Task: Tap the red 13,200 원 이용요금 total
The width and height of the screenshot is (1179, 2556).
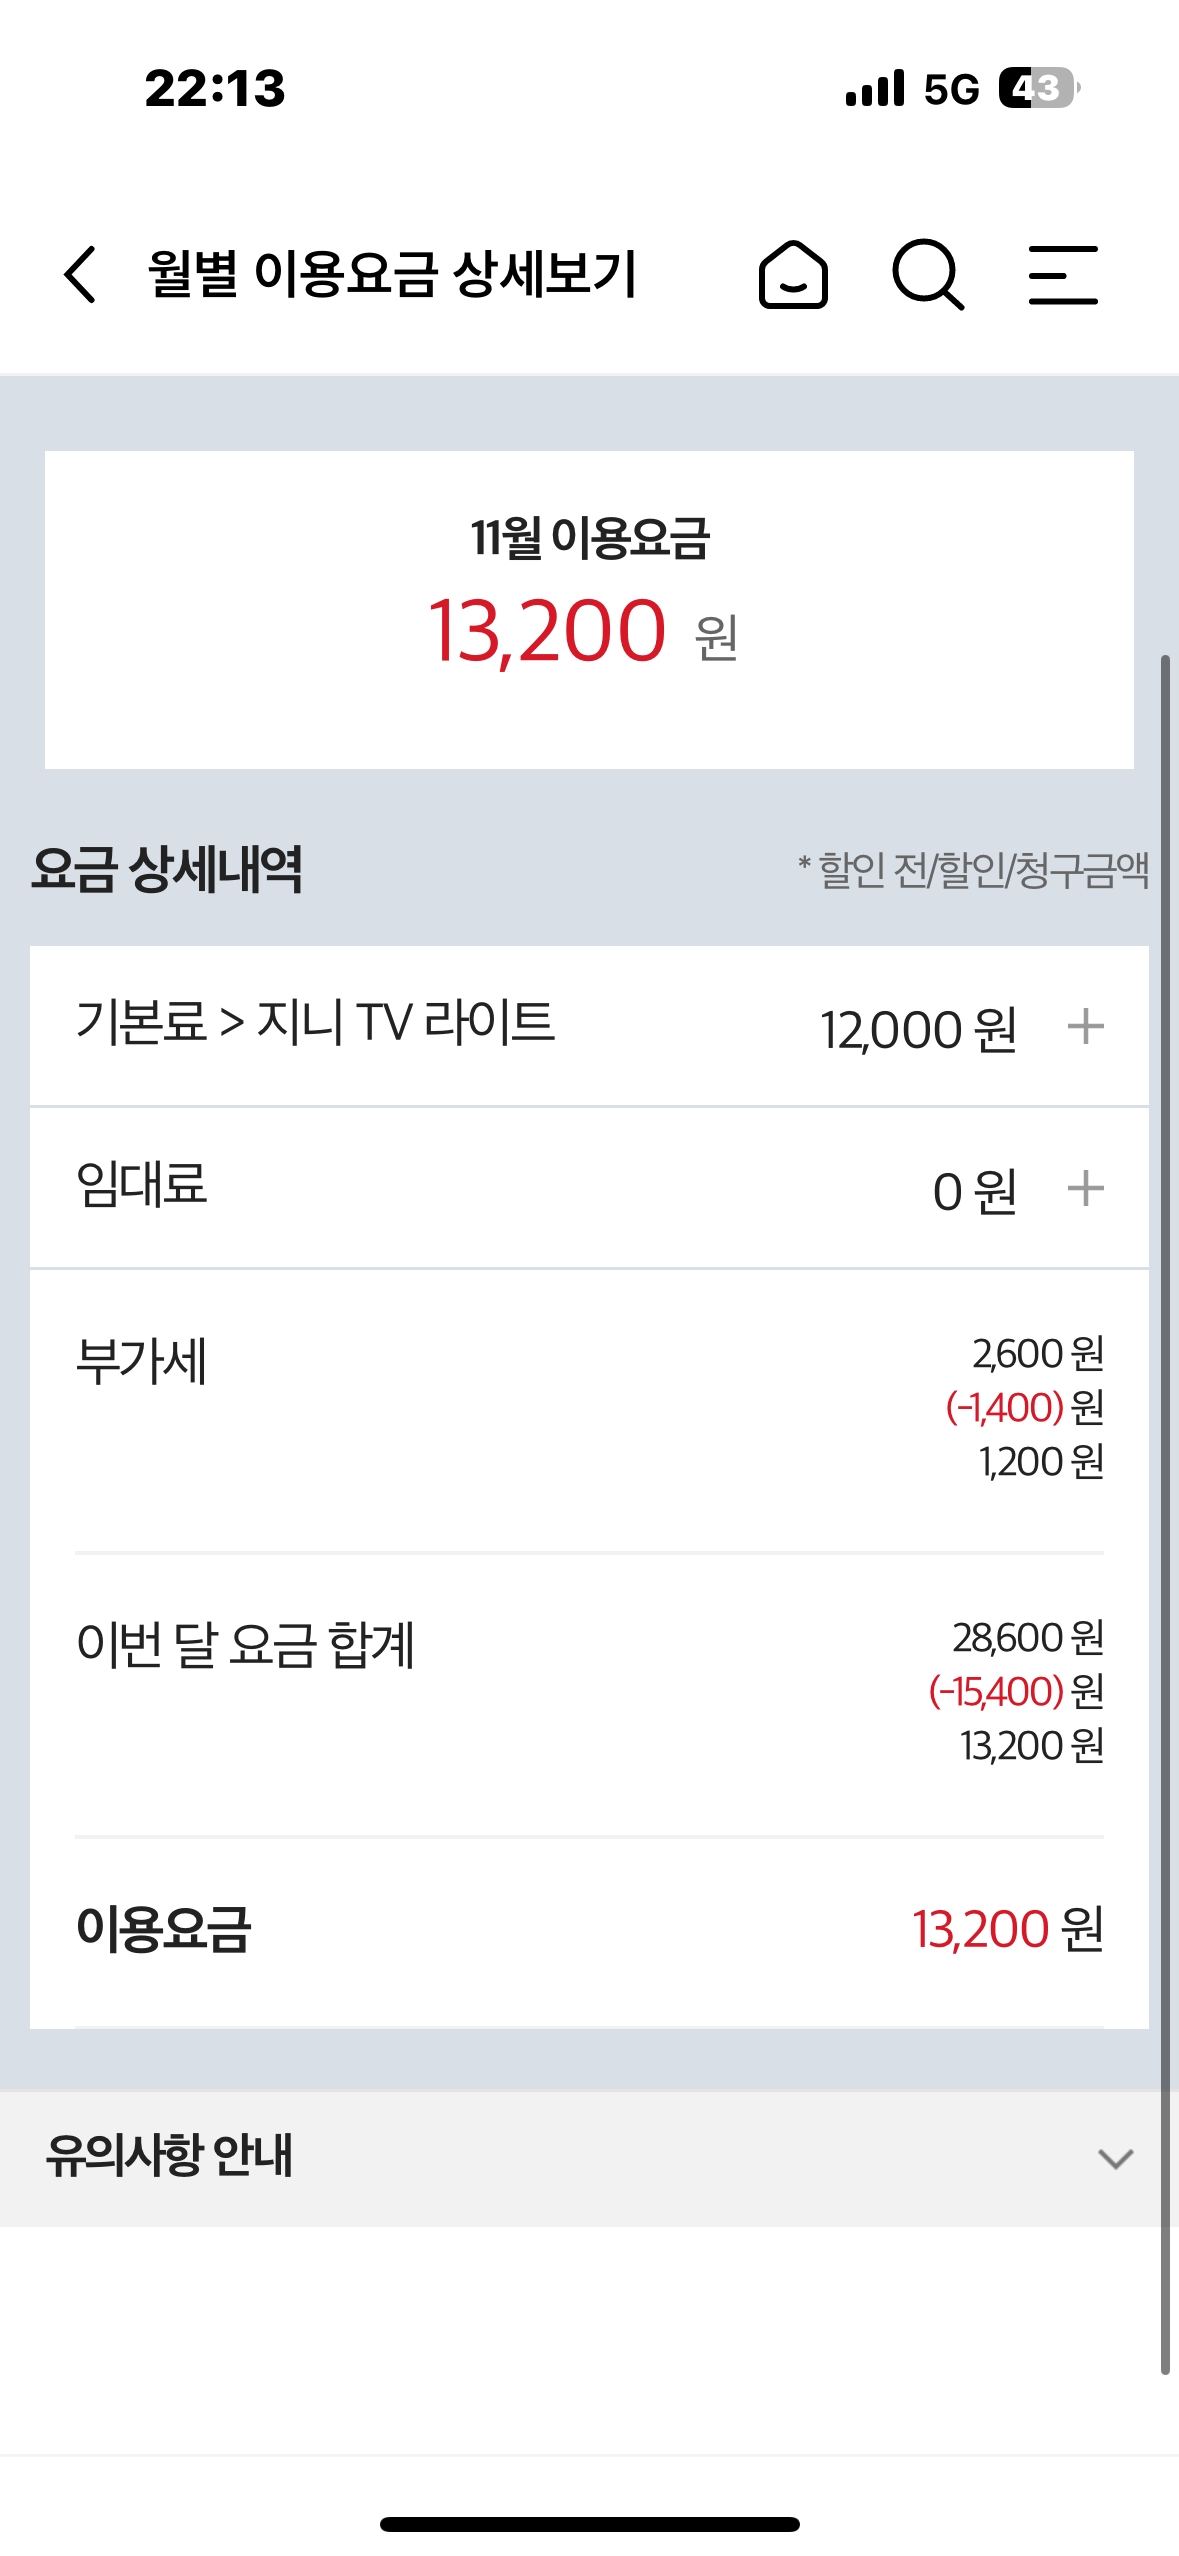Action: [x=1007, y=1929]
